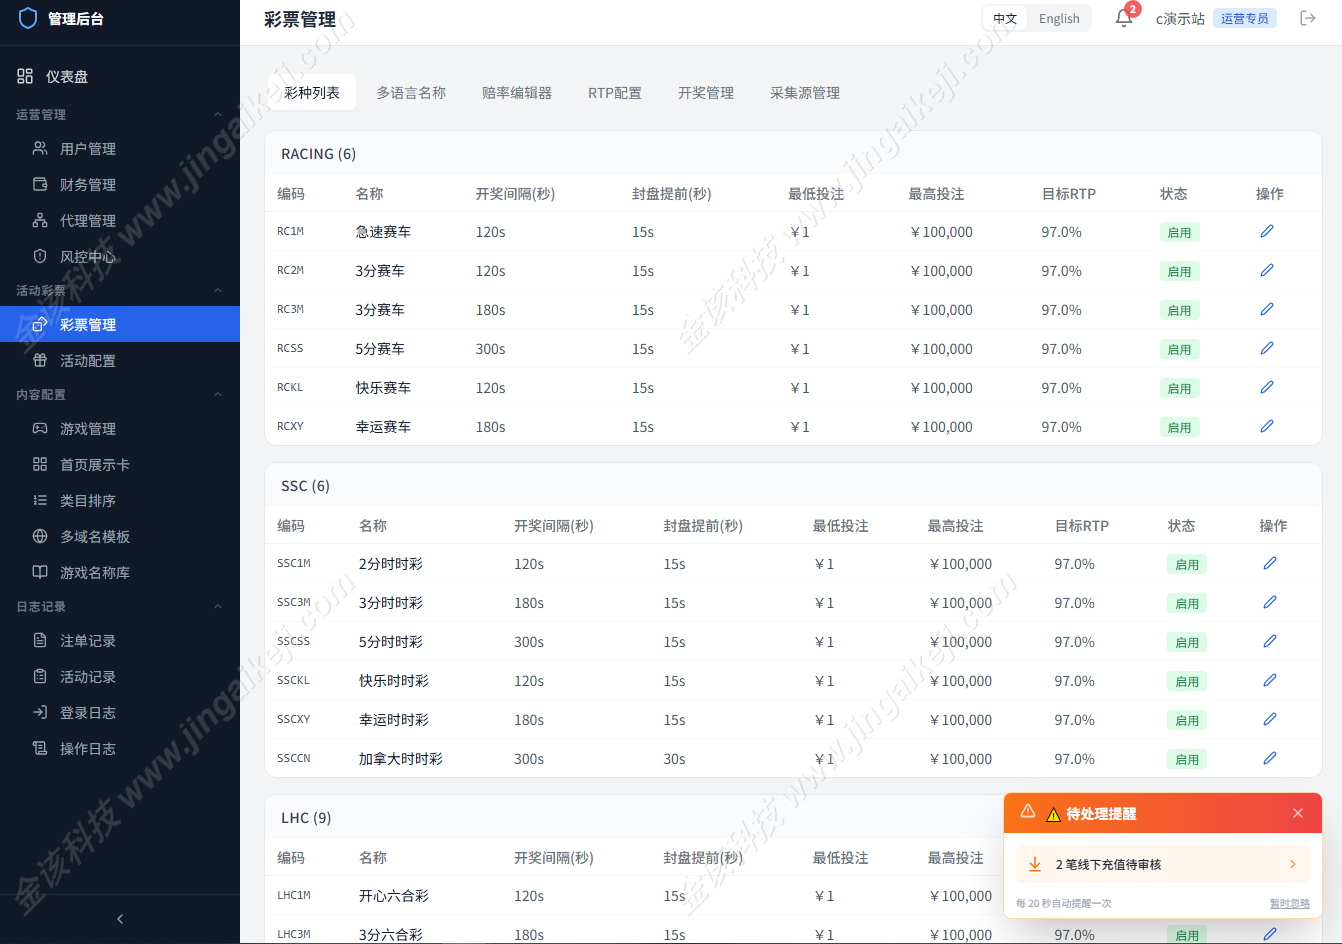Collapse the 内容配置 sidebar group

point(218,395)
